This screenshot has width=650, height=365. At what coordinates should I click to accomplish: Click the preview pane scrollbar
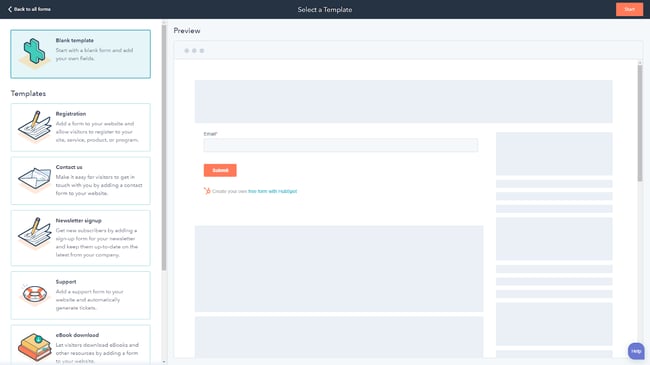pyautogui.click(x=640, y=122)
